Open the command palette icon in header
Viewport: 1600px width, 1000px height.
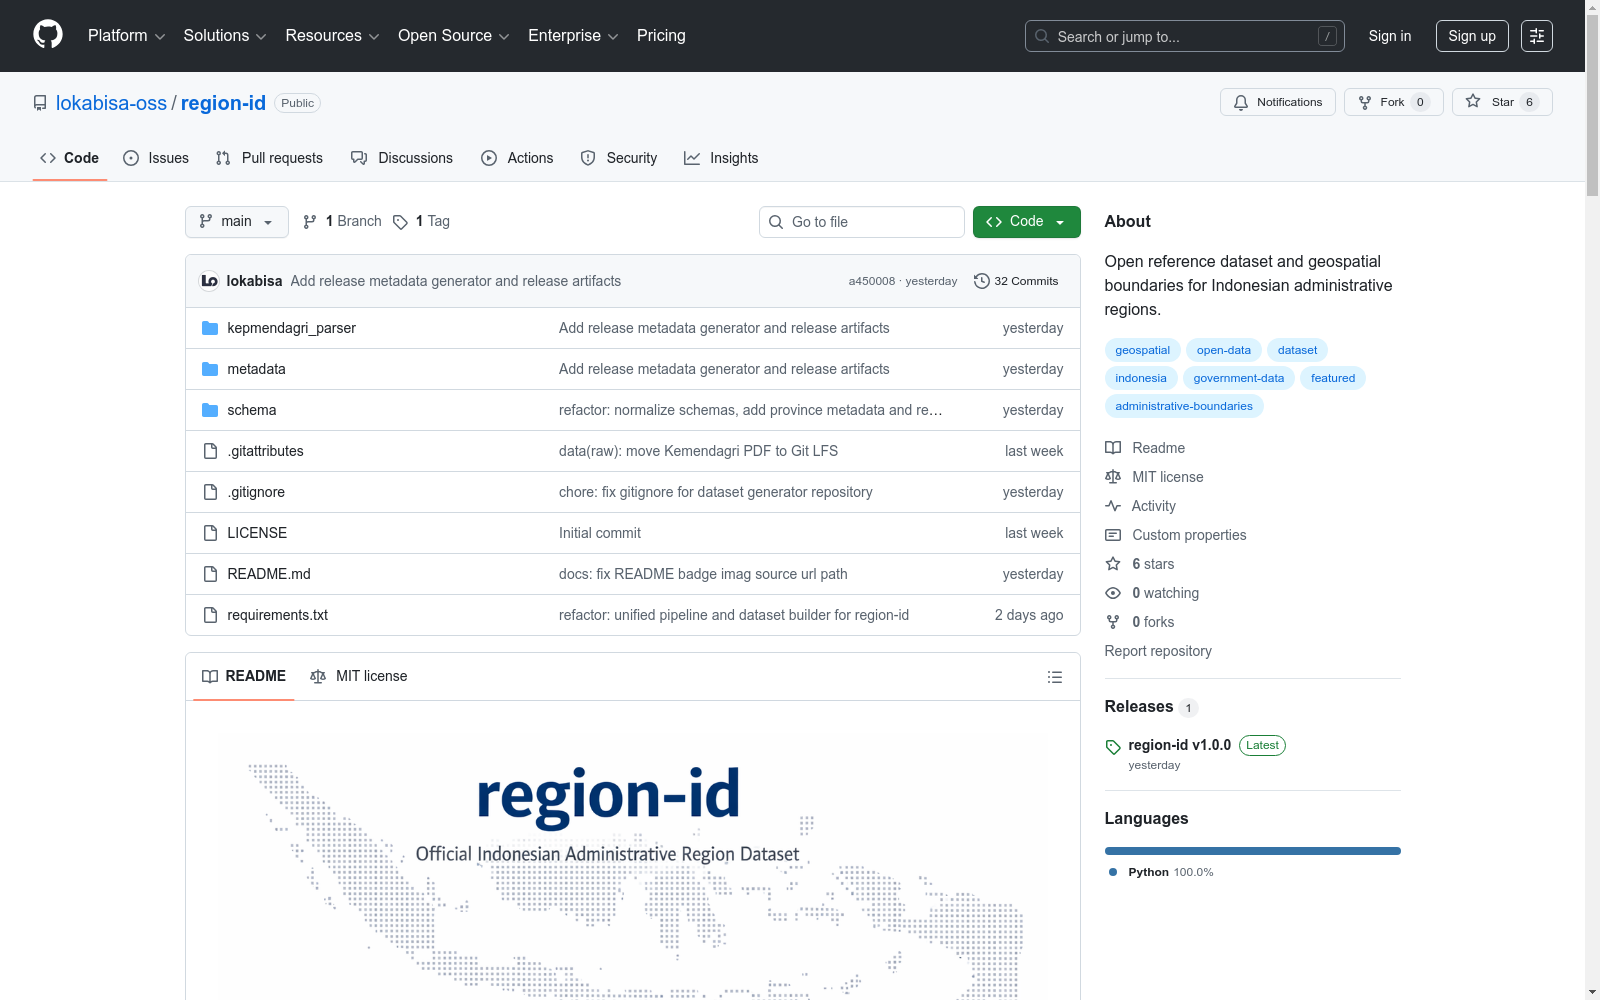click(x=1537, y=36)
